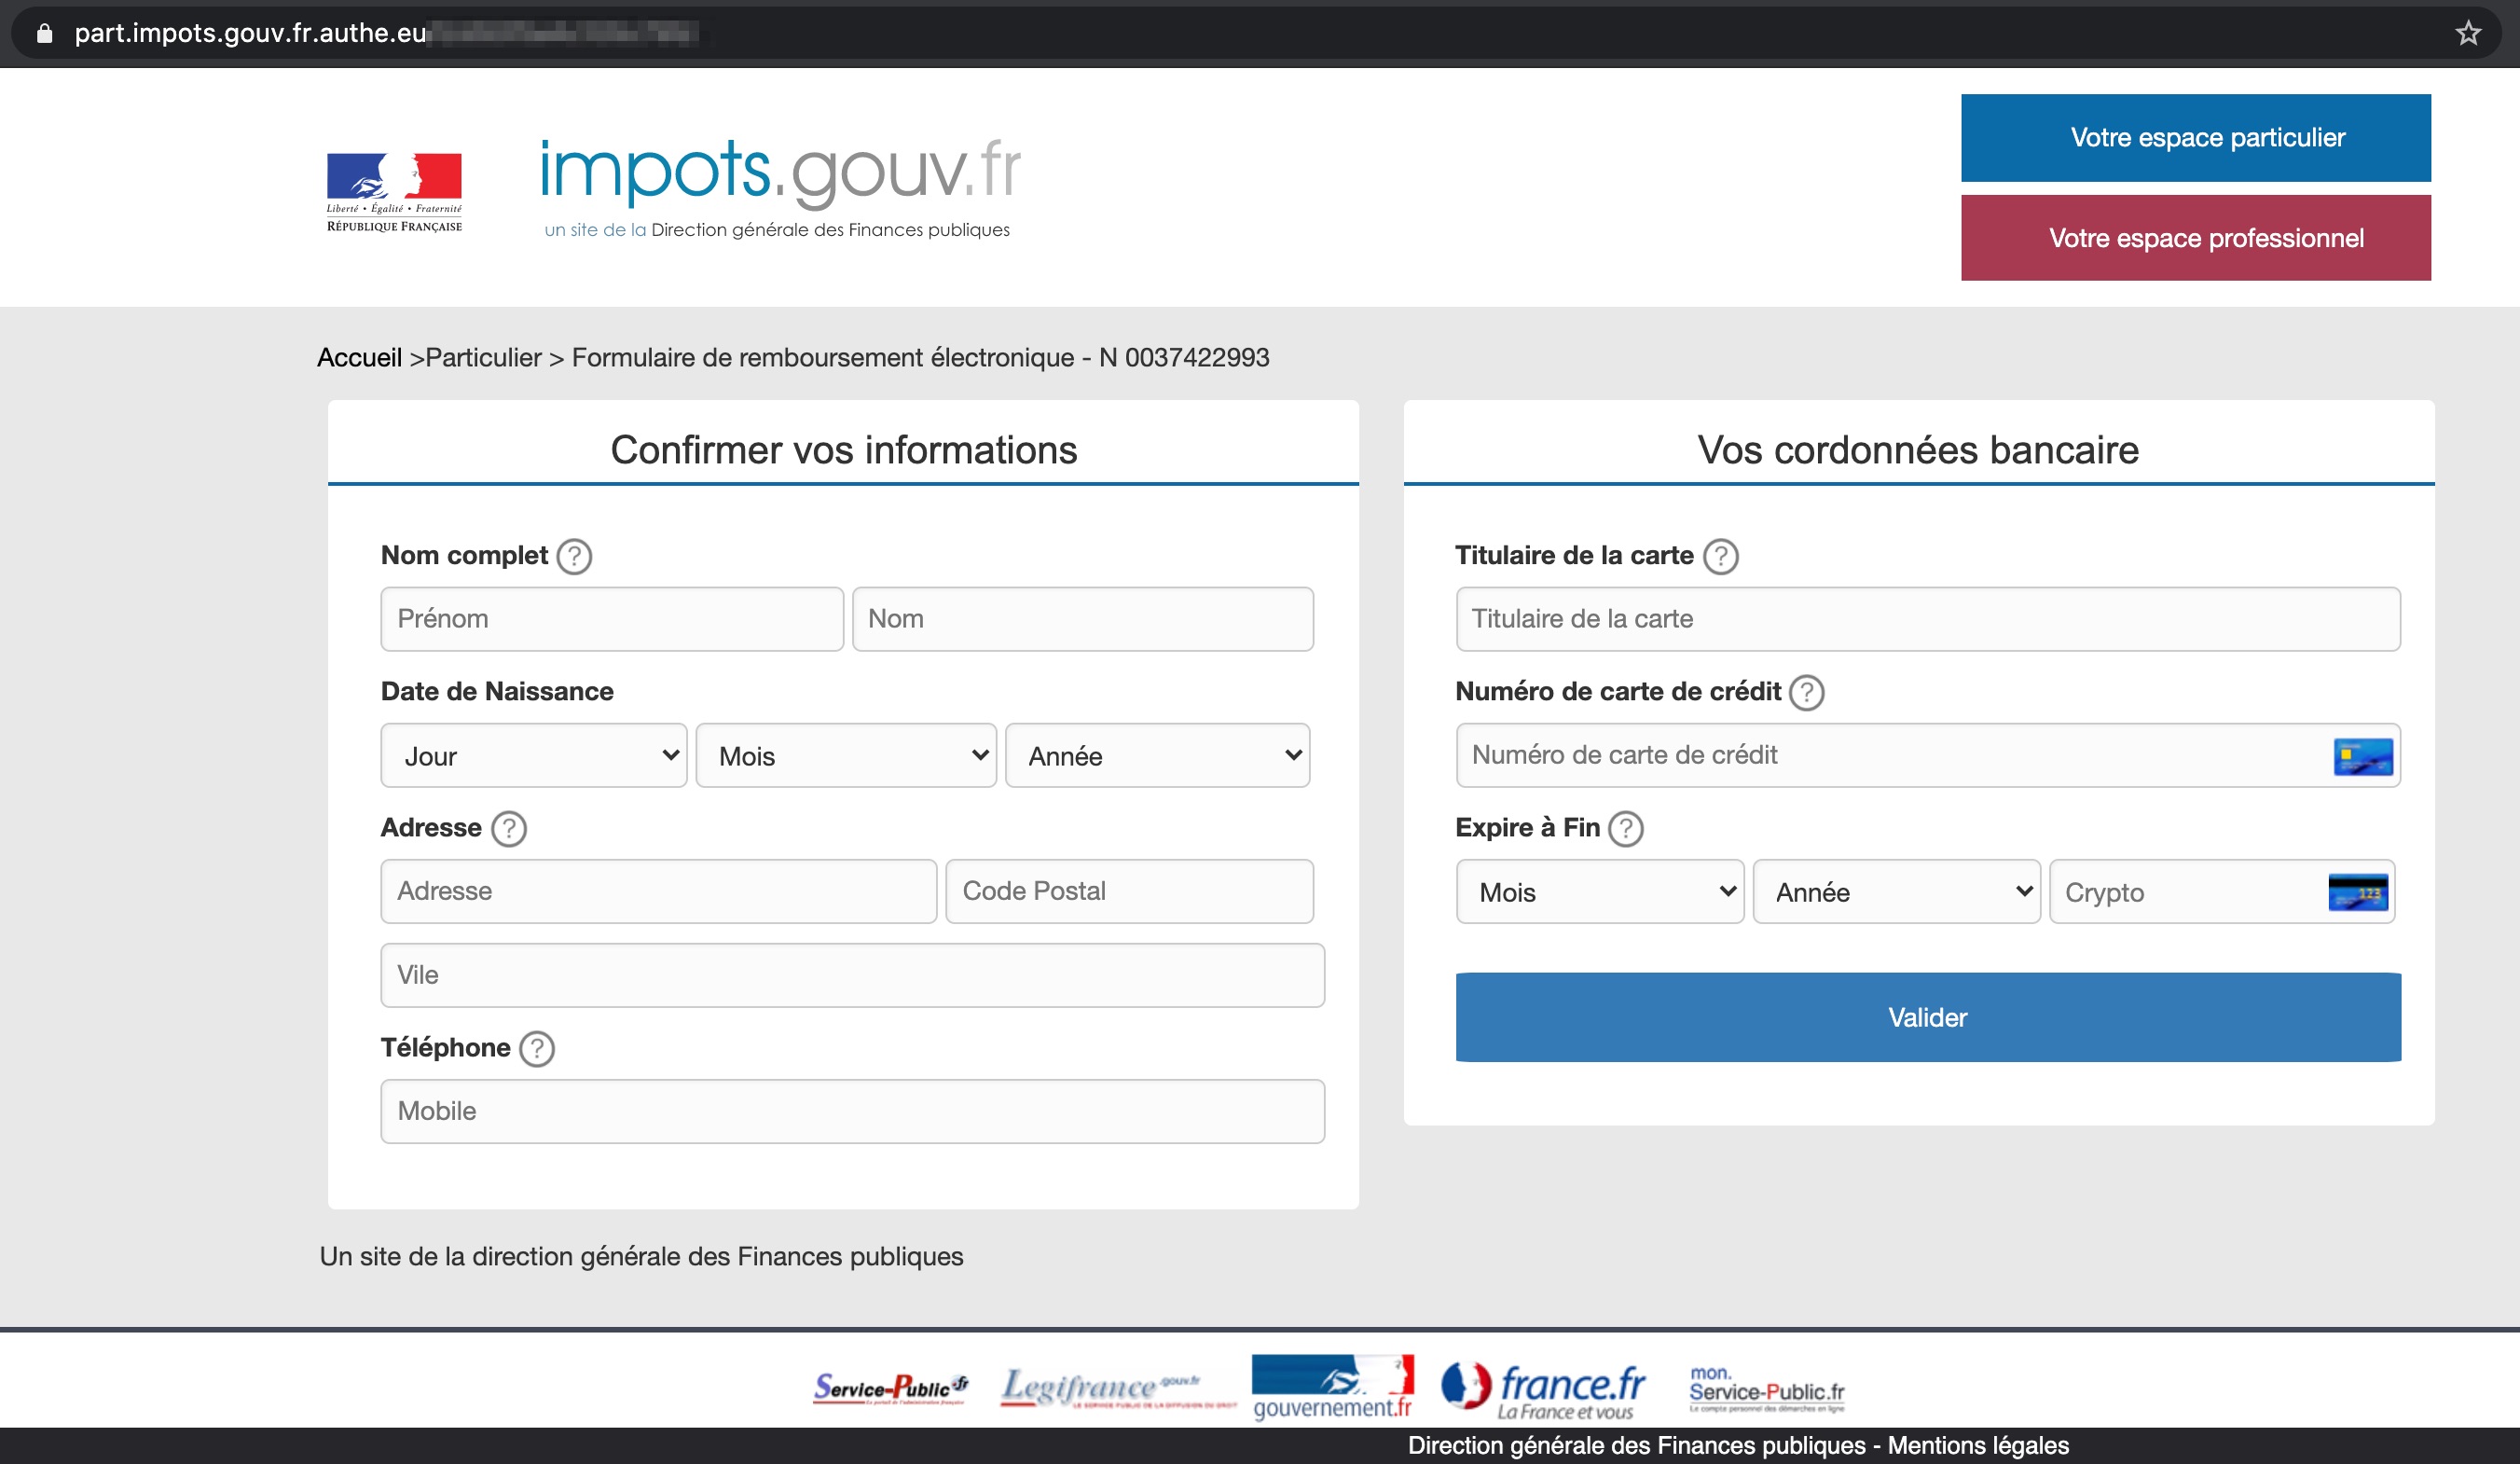The height and width of the screenshot is (1464, 2520).
Task: Click the CVV card icon in crypto field
Action: pos(2362,892)
